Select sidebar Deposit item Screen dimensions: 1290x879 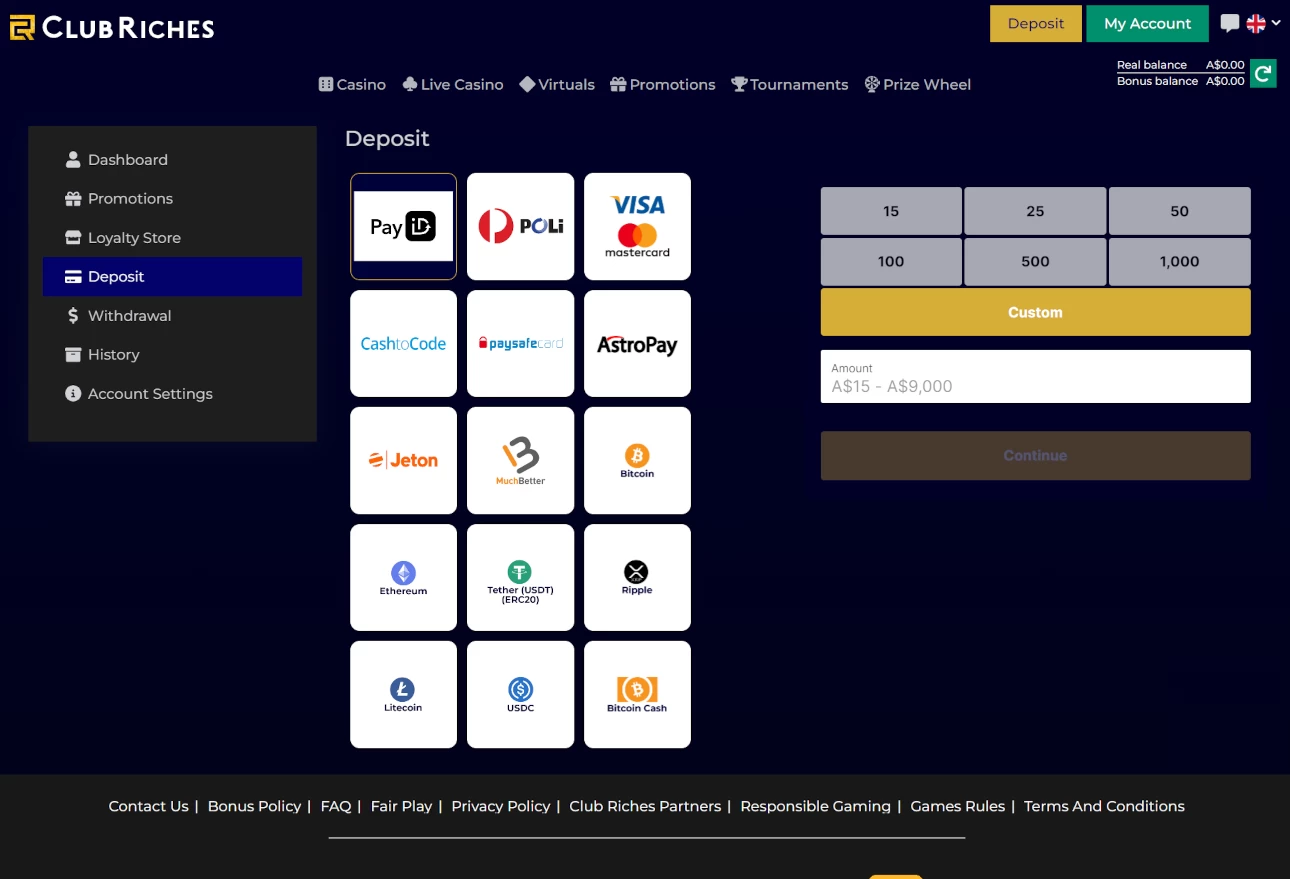point(172,277)
